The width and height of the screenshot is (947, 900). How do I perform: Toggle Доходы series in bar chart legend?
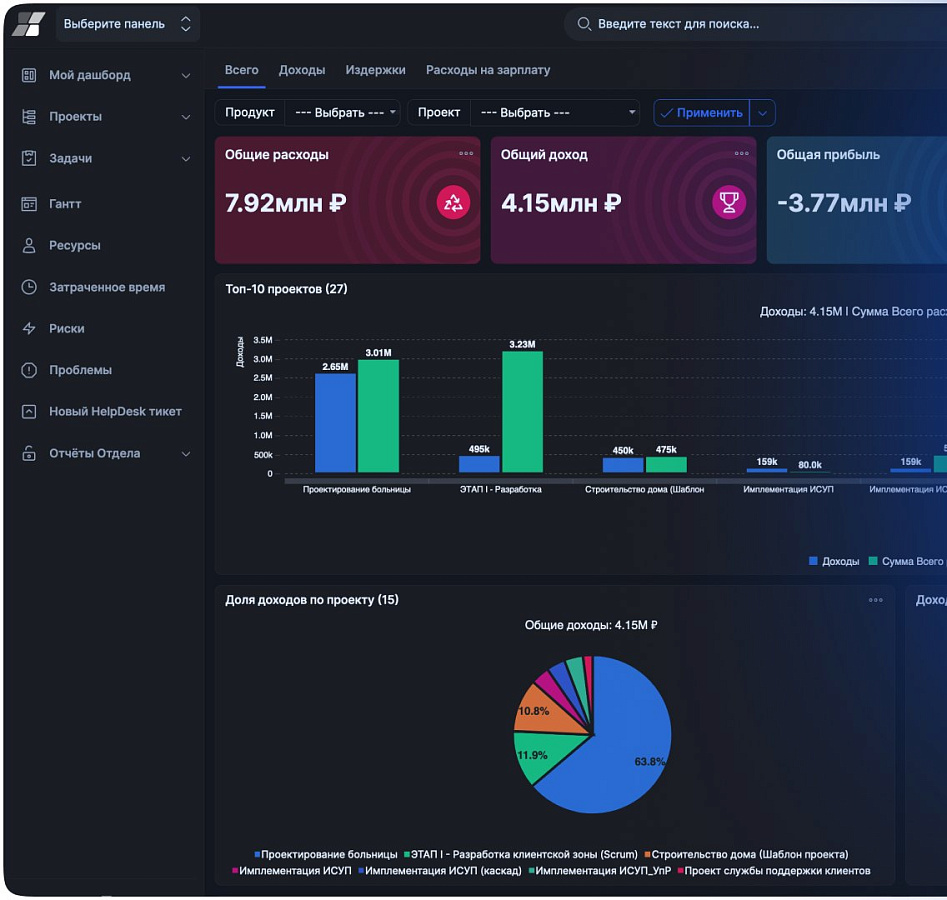[x=833, y=561]
